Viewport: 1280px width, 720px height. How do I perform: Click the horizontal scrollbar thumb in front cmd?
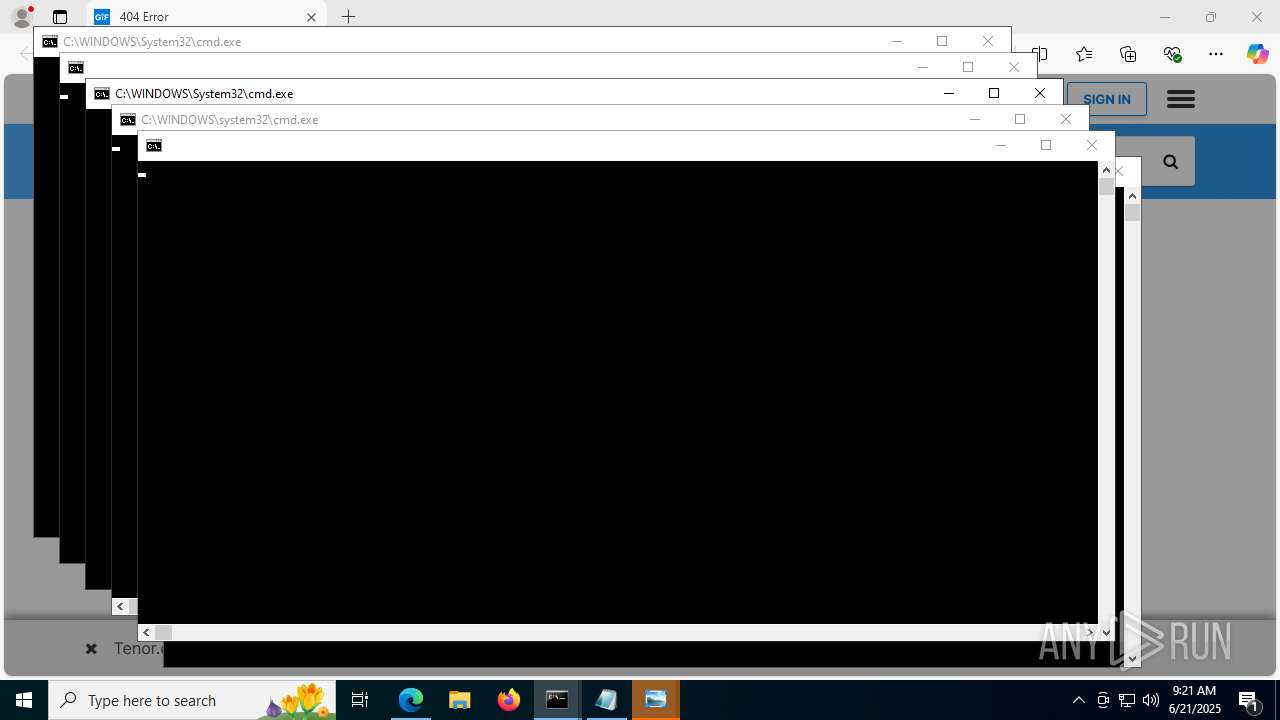click(x=163, y=632)
